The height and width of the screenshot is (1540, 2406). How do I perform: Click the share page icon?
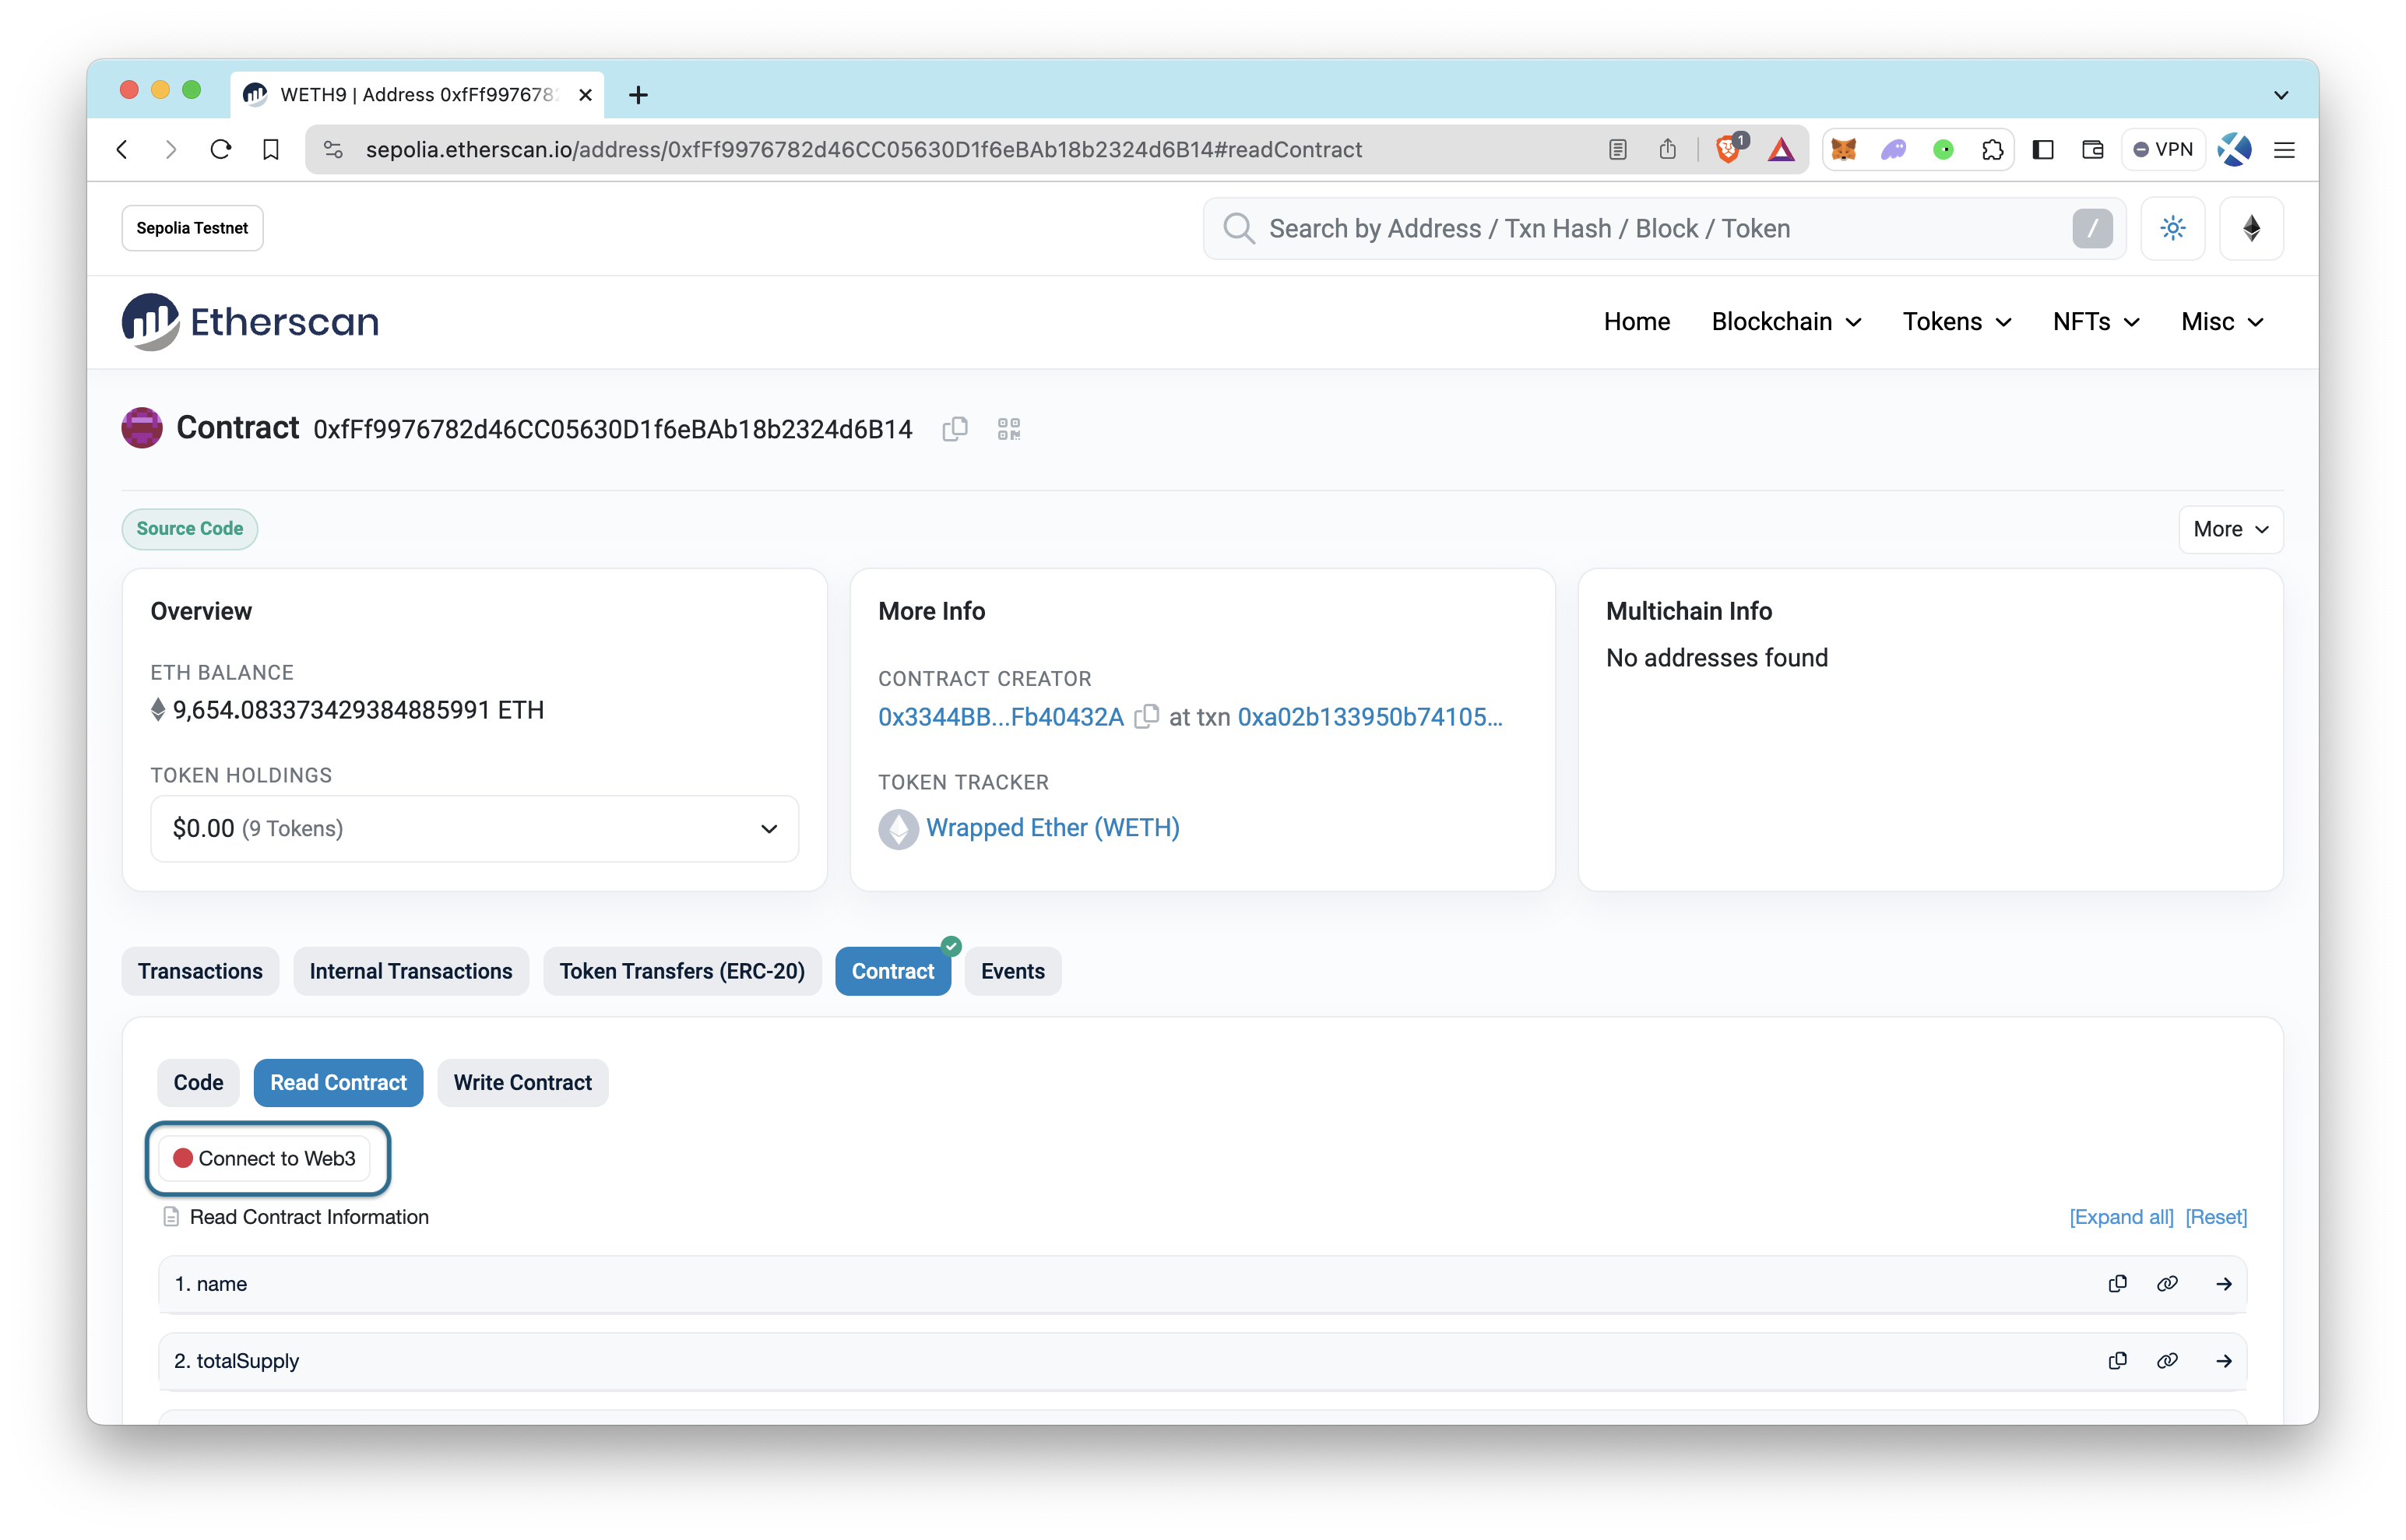1667,149
